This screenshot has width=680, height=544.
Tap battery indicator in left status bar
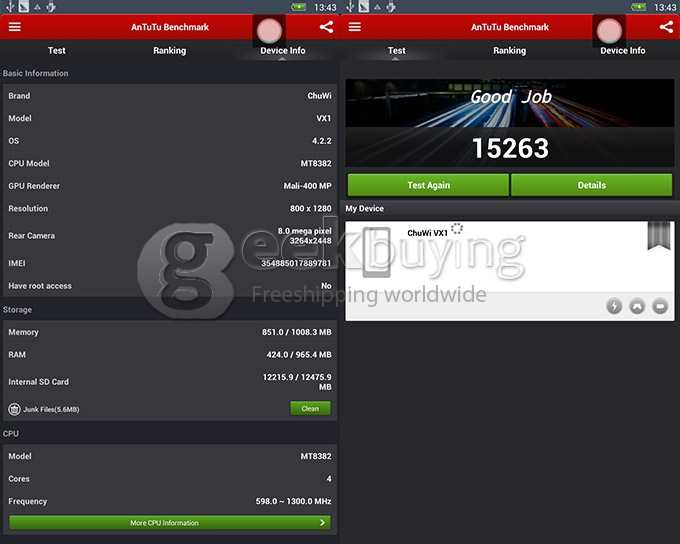click(x=298, y=7)
